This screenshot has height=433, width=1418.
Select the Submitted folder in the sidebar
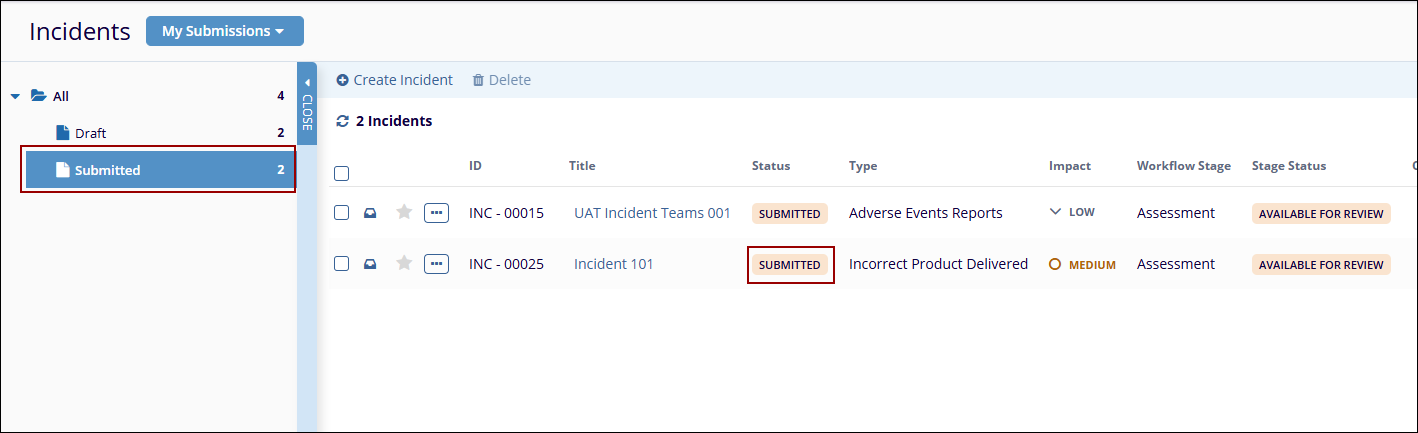pyautogui.click(x=107, y=170)
